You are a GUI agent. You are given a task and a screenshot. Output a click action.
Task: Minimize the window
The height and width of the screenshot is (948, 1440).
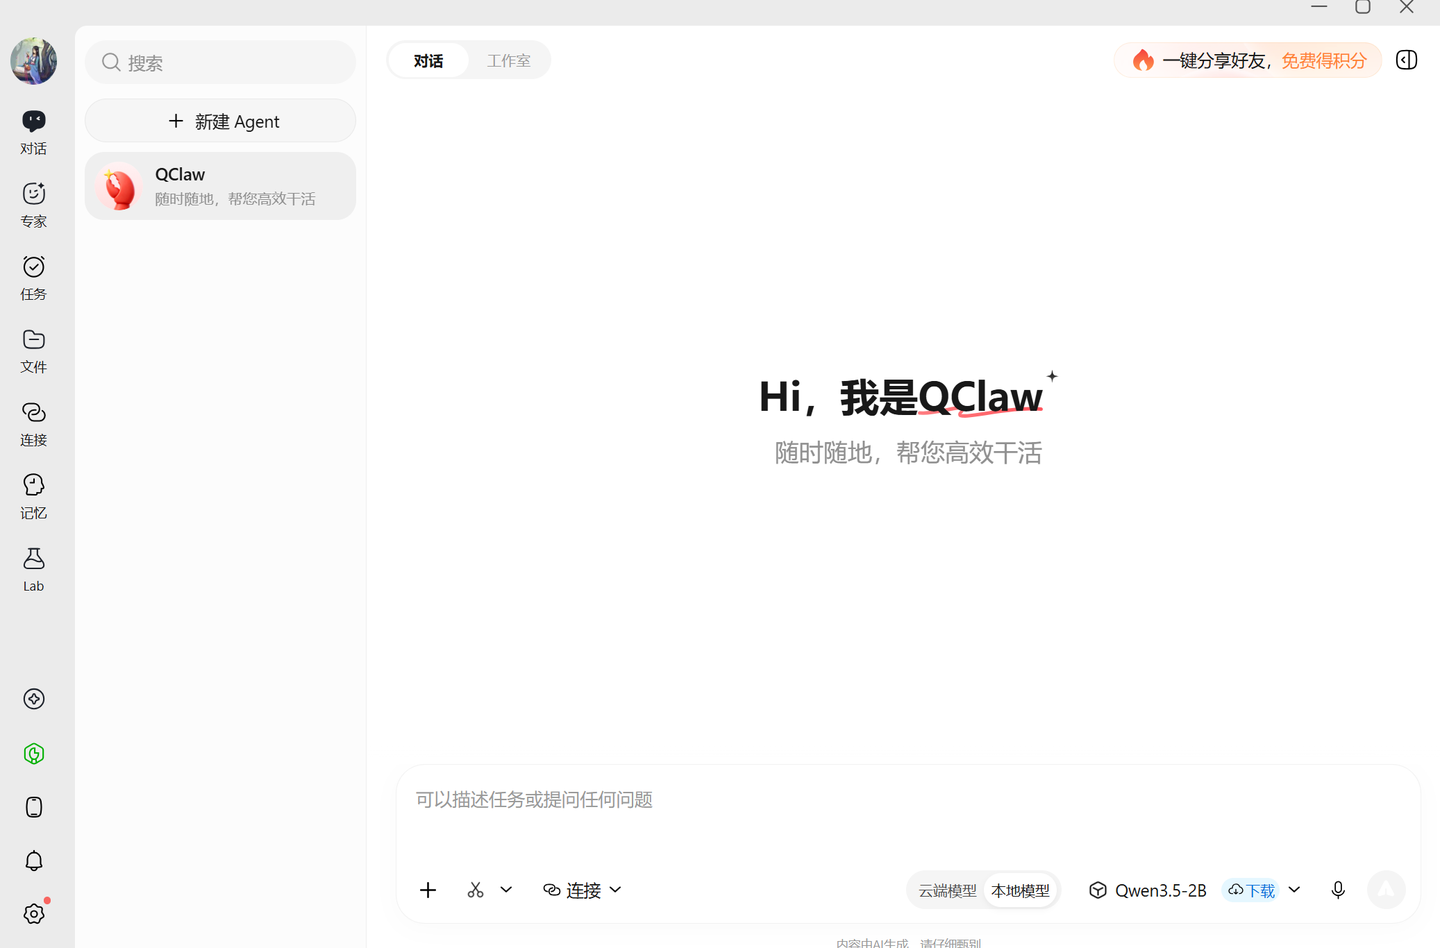coord(1319,7)
